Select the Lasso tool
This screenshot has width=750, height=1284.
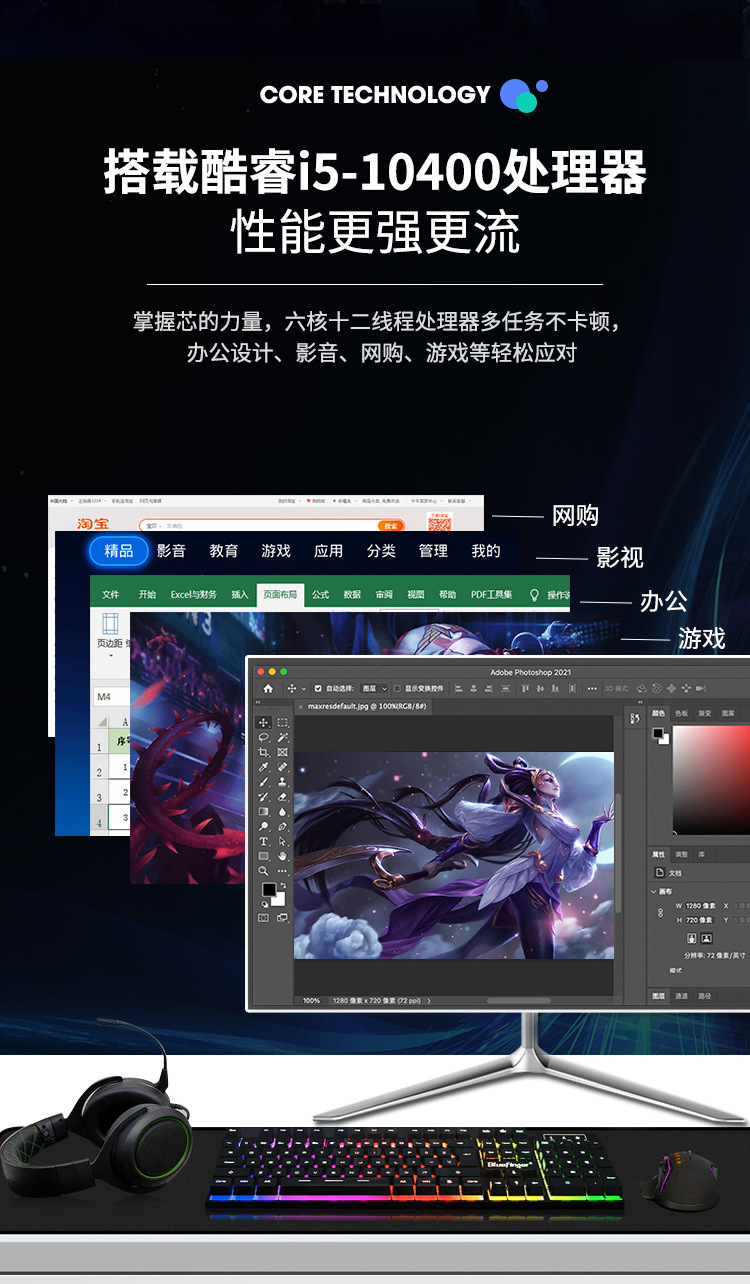pyautogui.click(x=263, y=738)
